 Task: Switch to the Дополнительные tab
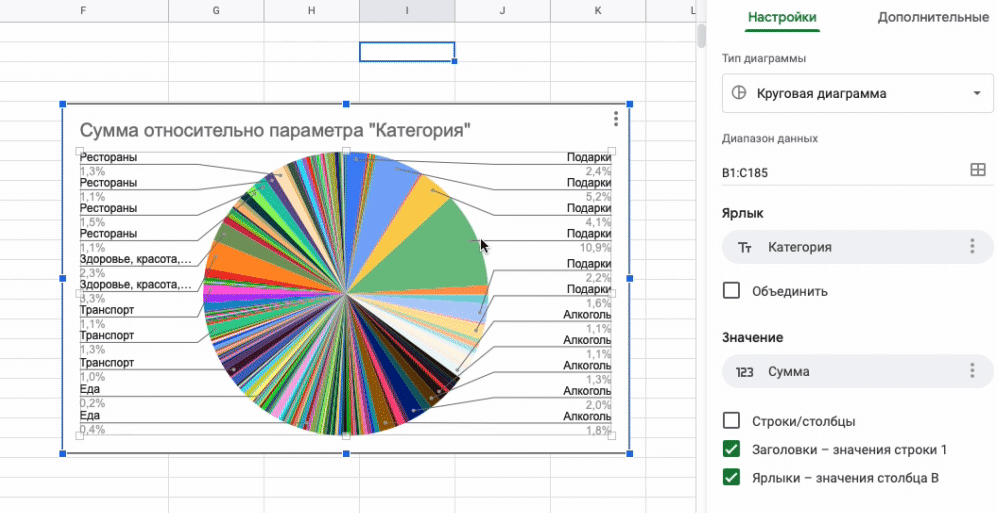pyautogui.click(x=933, y=18)
